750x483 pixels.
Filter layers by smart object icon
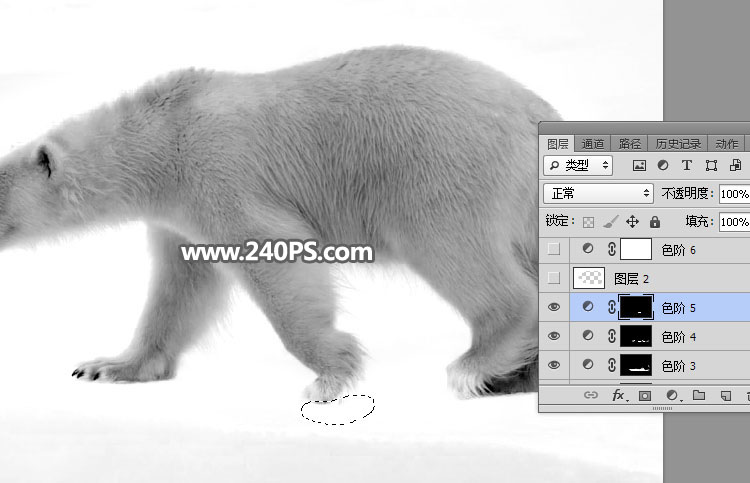point(735,165)
